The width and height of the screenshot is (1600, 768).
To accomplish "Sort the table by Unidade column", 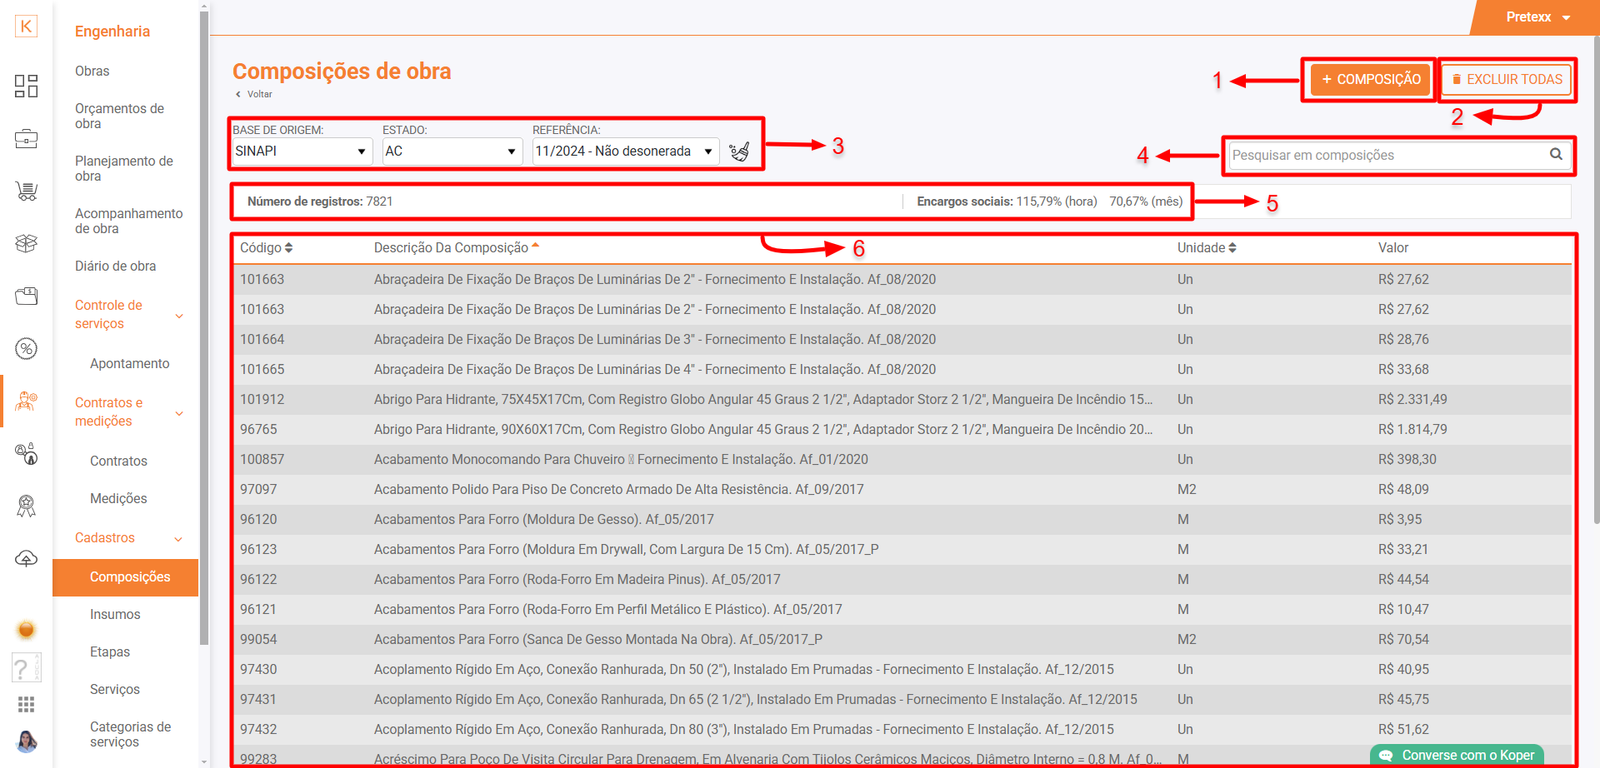I will click(x=1206, y=248).
